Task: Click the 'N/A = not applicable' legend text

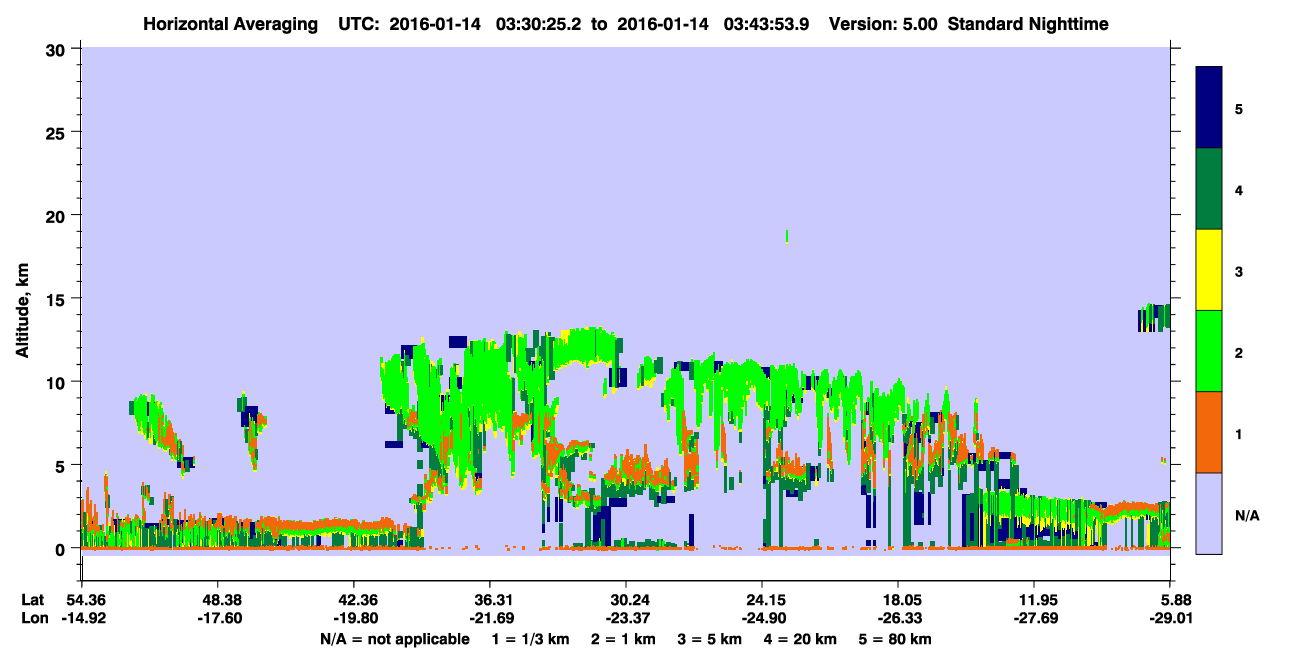Action: tap(395, 639)
